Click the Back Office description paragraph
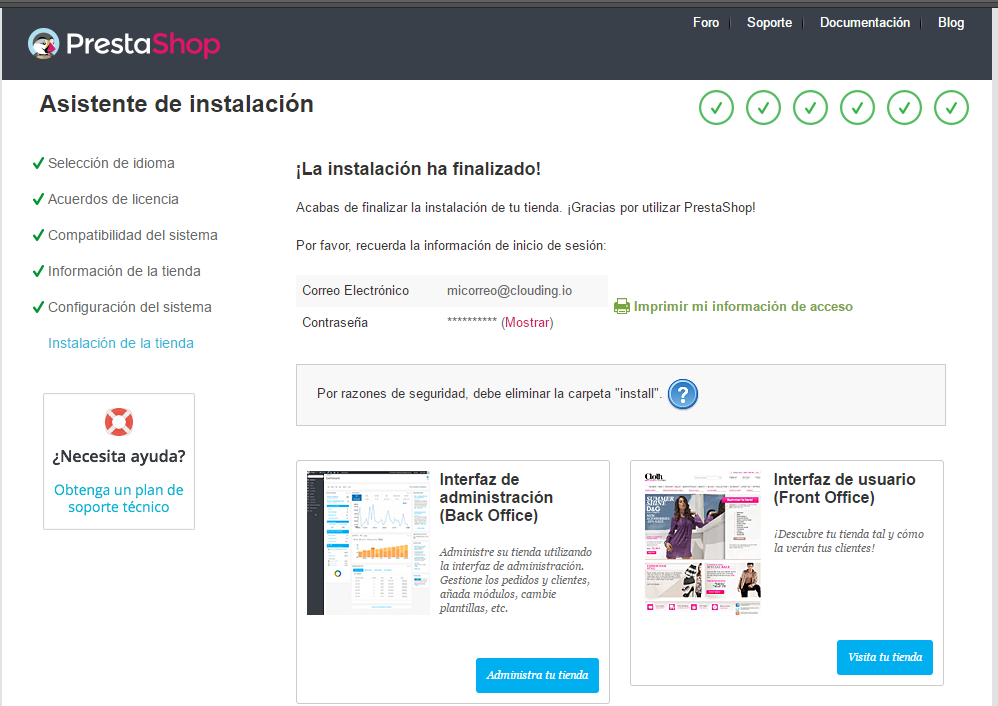 pyautogui.click(x=516, y=580)
